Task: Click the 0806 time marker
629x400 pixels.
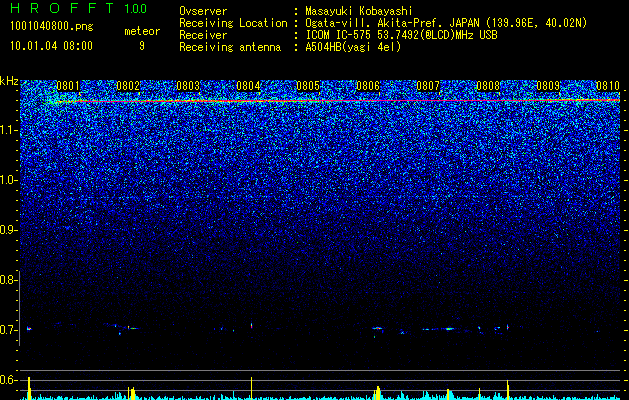Action: tap(368, 86)
